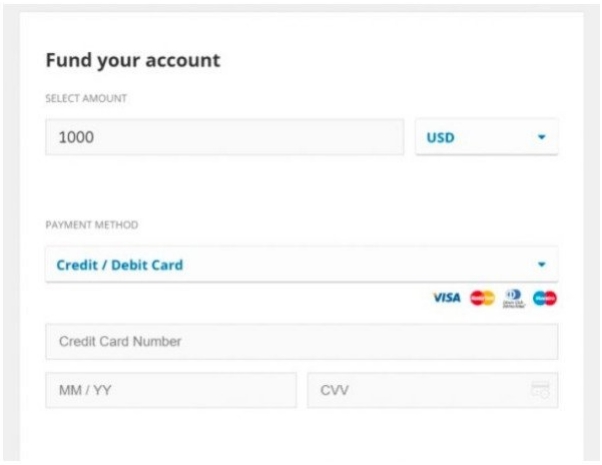This screenshot has height=465, width=602.
Task: Click into the CVV field
Action: [x=432, y=390]
